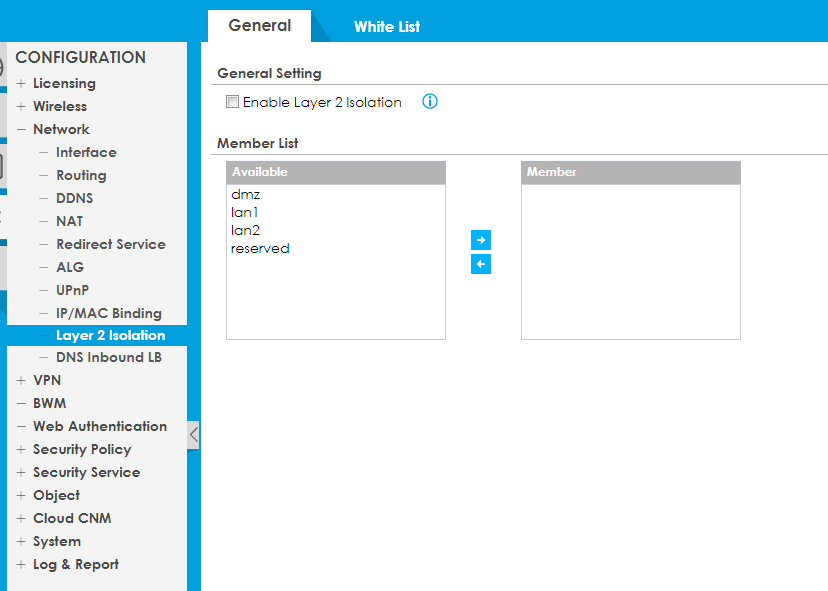Click the info icon beside Layer 2 Isolation
Image resolution: width=828 pixels, height=591 pixels.
pyautogui.click(x=430, y=102)
